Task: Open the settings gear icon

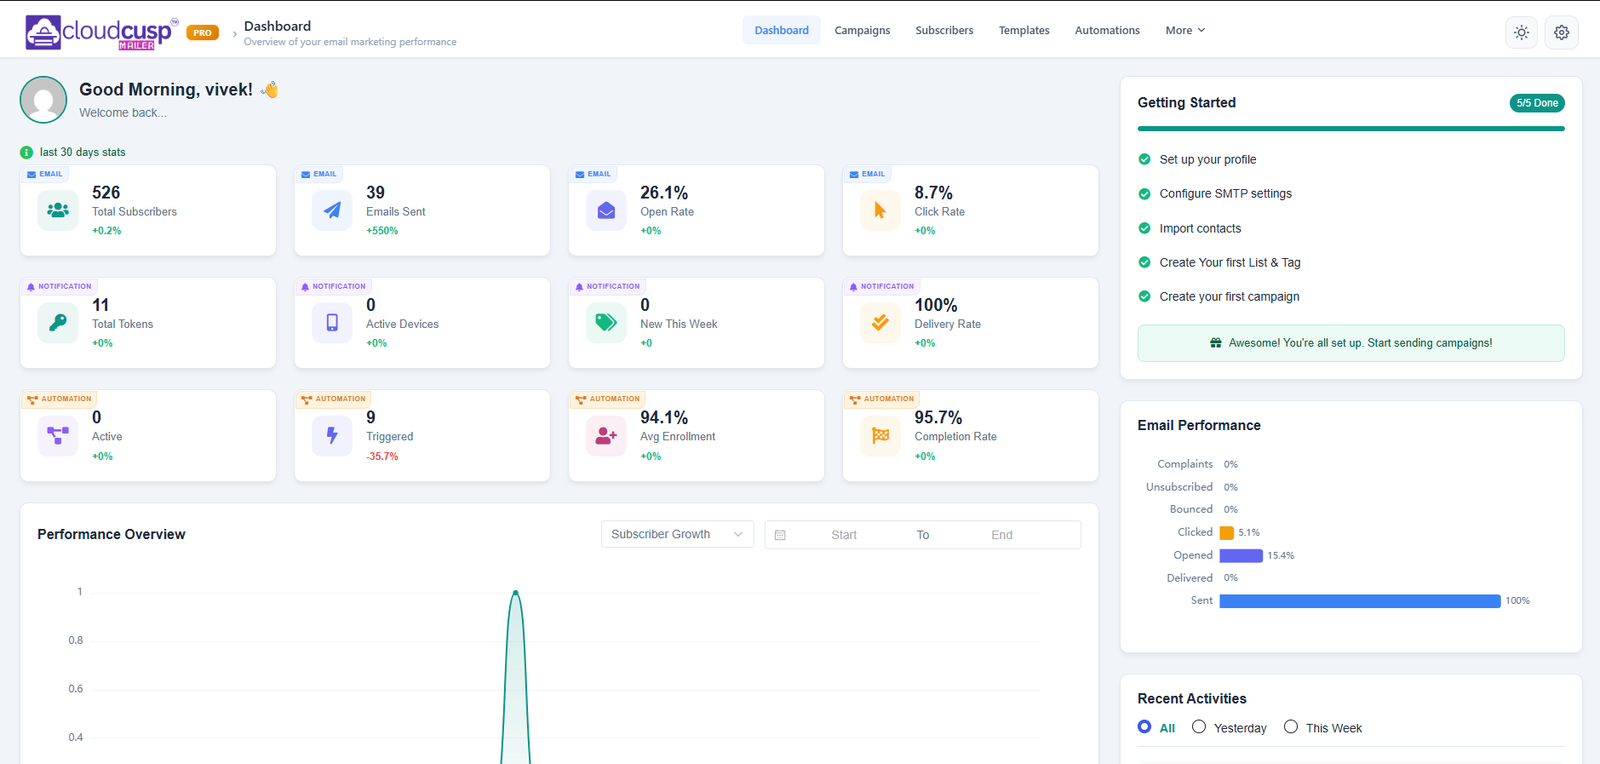Action: pos(1561,32)
